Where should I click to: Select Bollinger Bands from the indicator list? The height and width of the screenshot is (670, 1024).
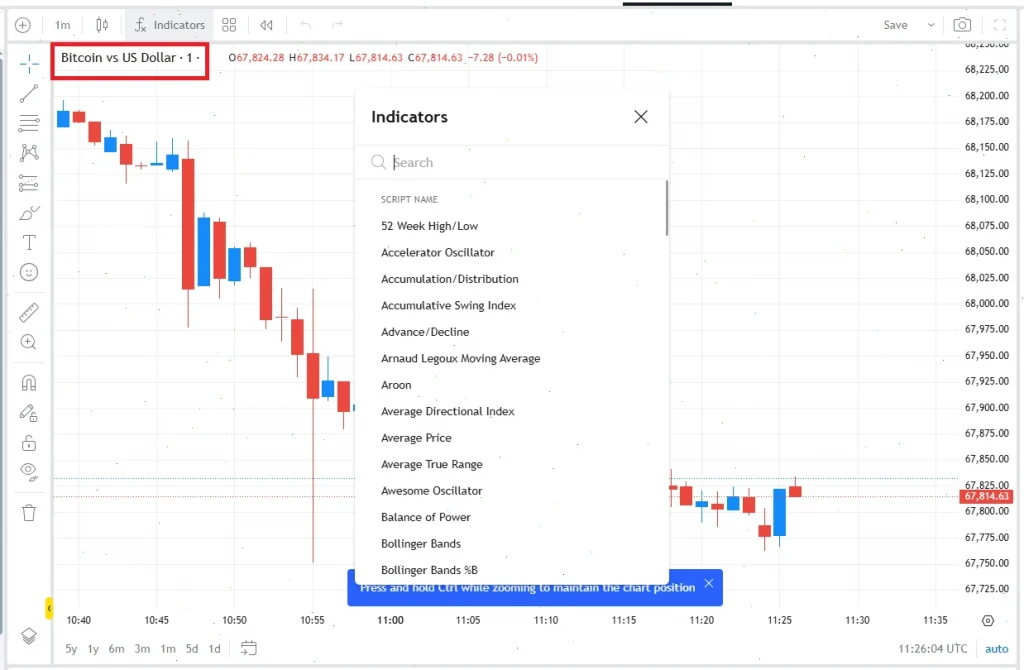(419, 543)
